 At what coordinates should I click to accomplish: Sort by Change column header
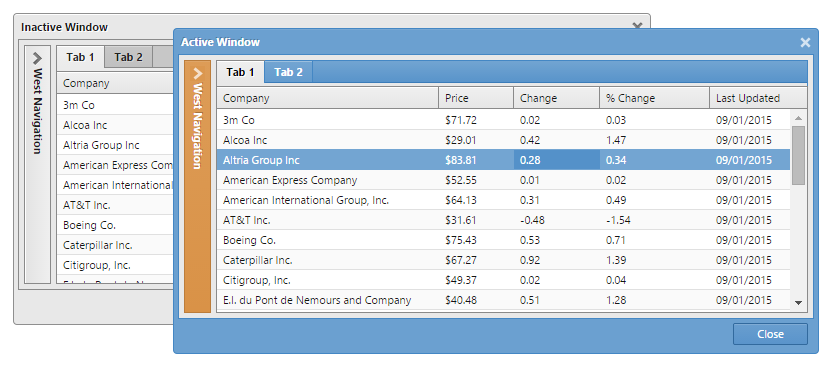tap(556, 98)
